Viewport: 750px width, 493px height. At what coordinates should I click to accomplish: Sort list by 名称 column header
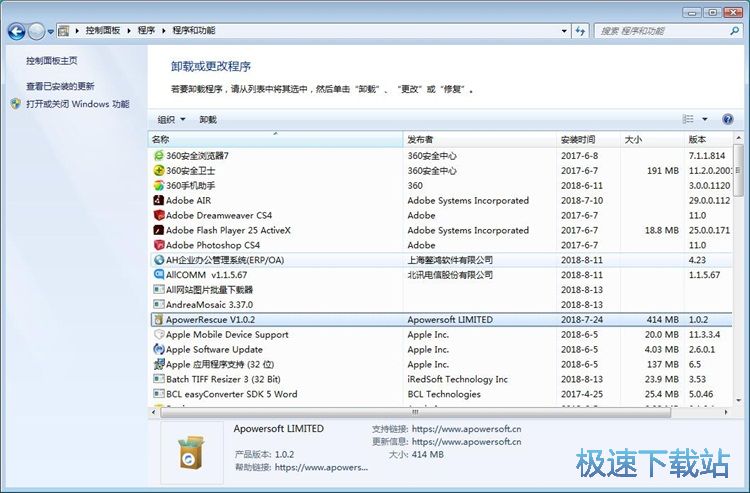pyautogui.click(x=276, y=140)
